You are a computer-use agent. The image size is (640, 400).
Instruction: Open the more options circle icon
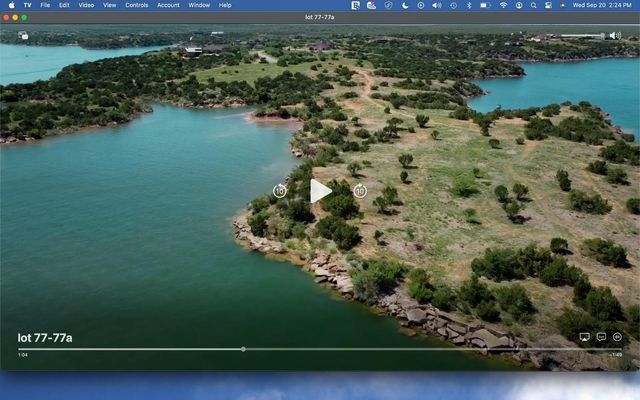pyautogui.click(x=617, y=337)
